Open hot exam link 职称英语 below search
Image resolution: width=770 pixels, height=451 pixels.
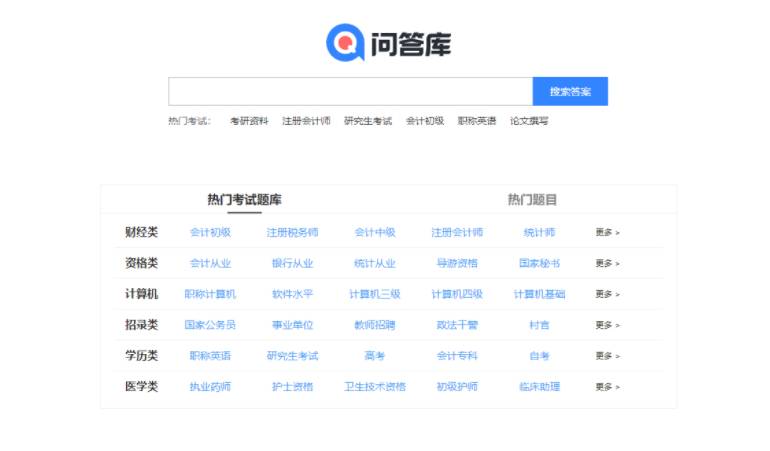pos(477,121)
